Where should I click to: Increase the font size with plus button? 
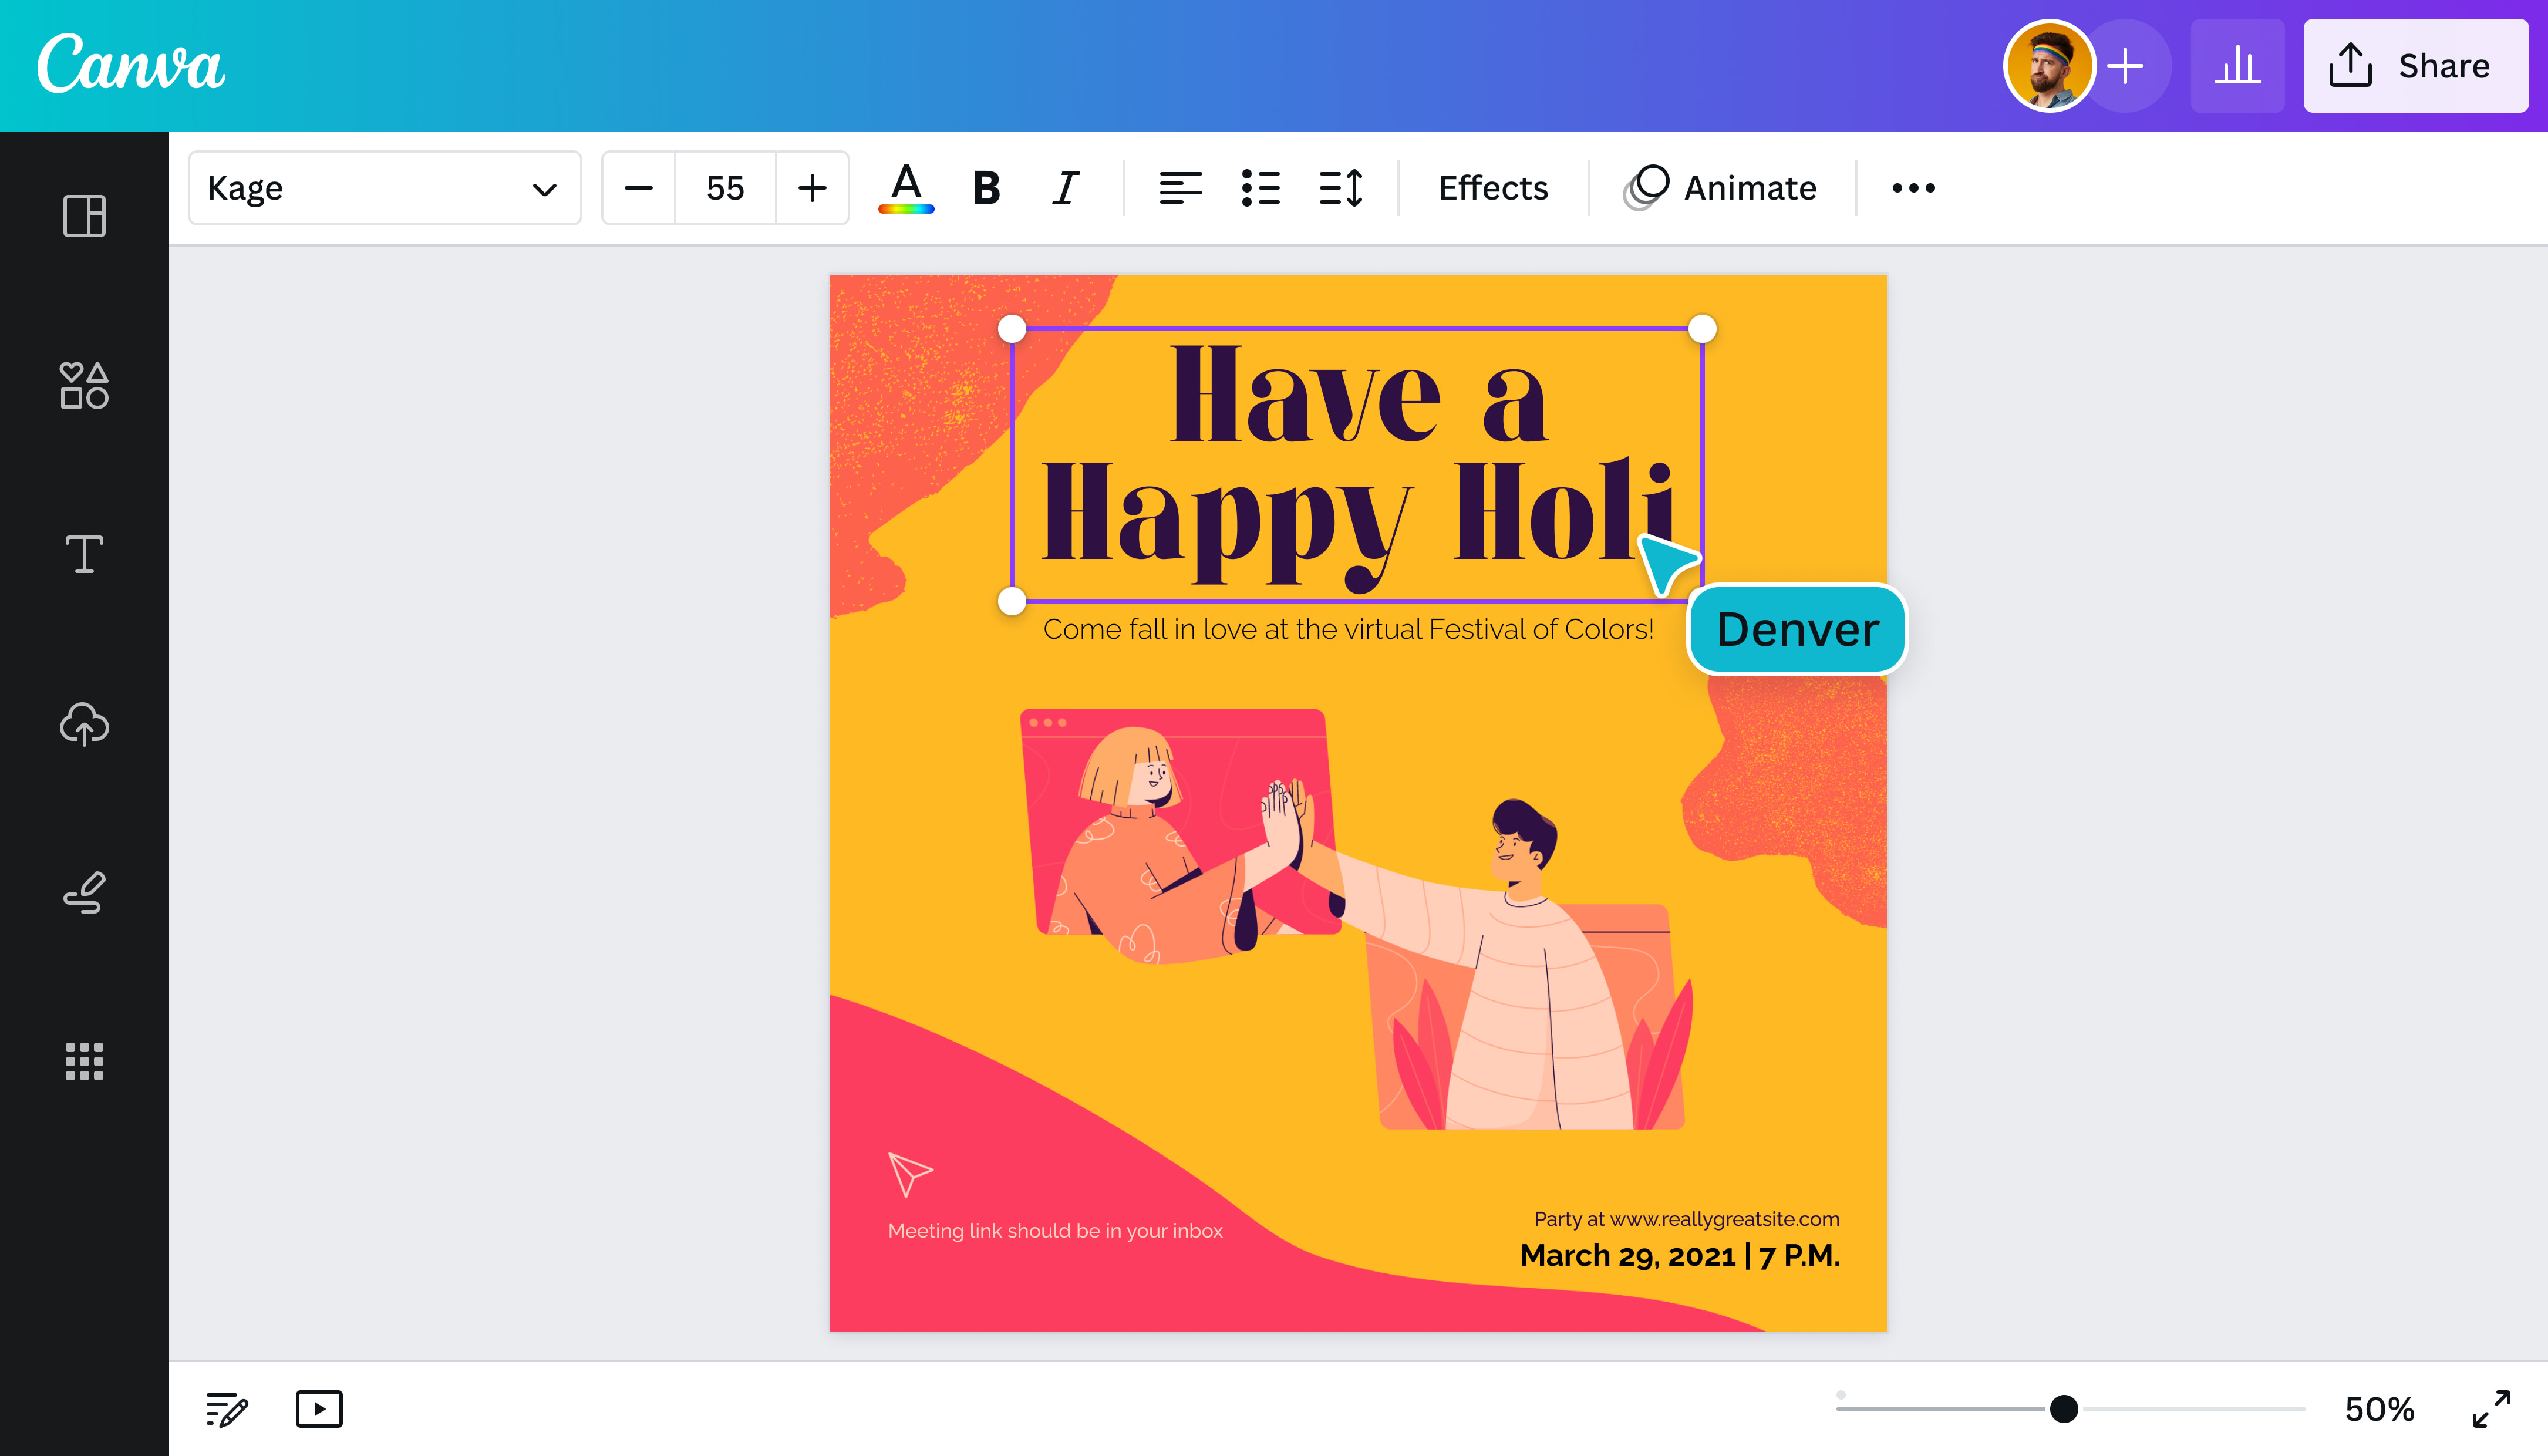click(x=812, y=187)
